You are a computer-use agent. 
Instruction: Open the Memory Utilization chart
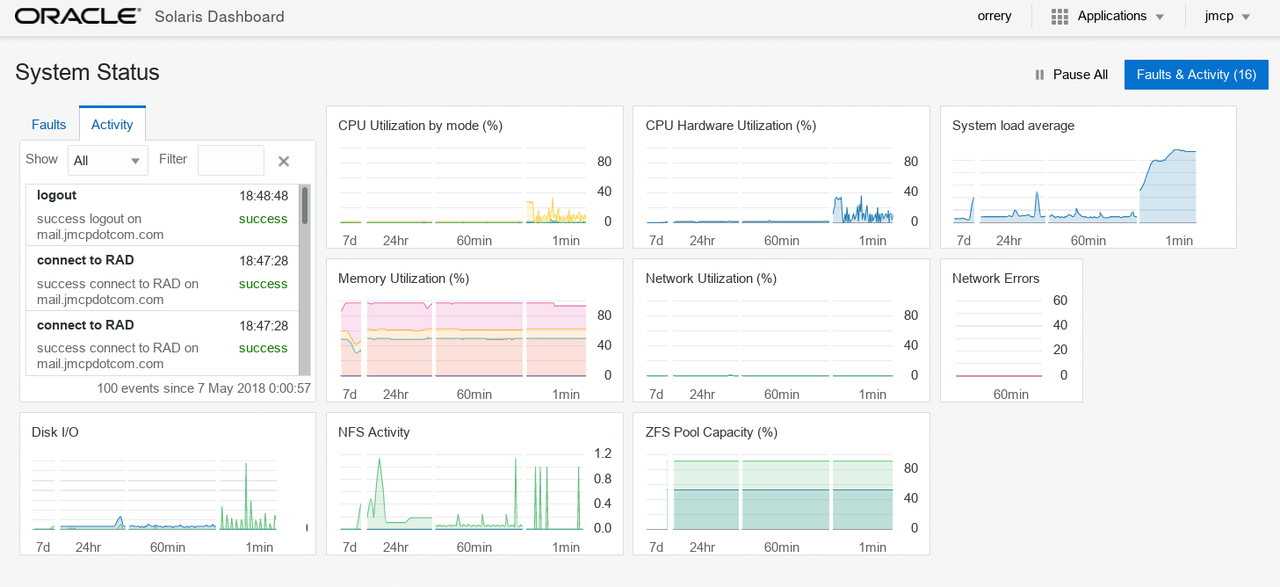click(475, 330)
